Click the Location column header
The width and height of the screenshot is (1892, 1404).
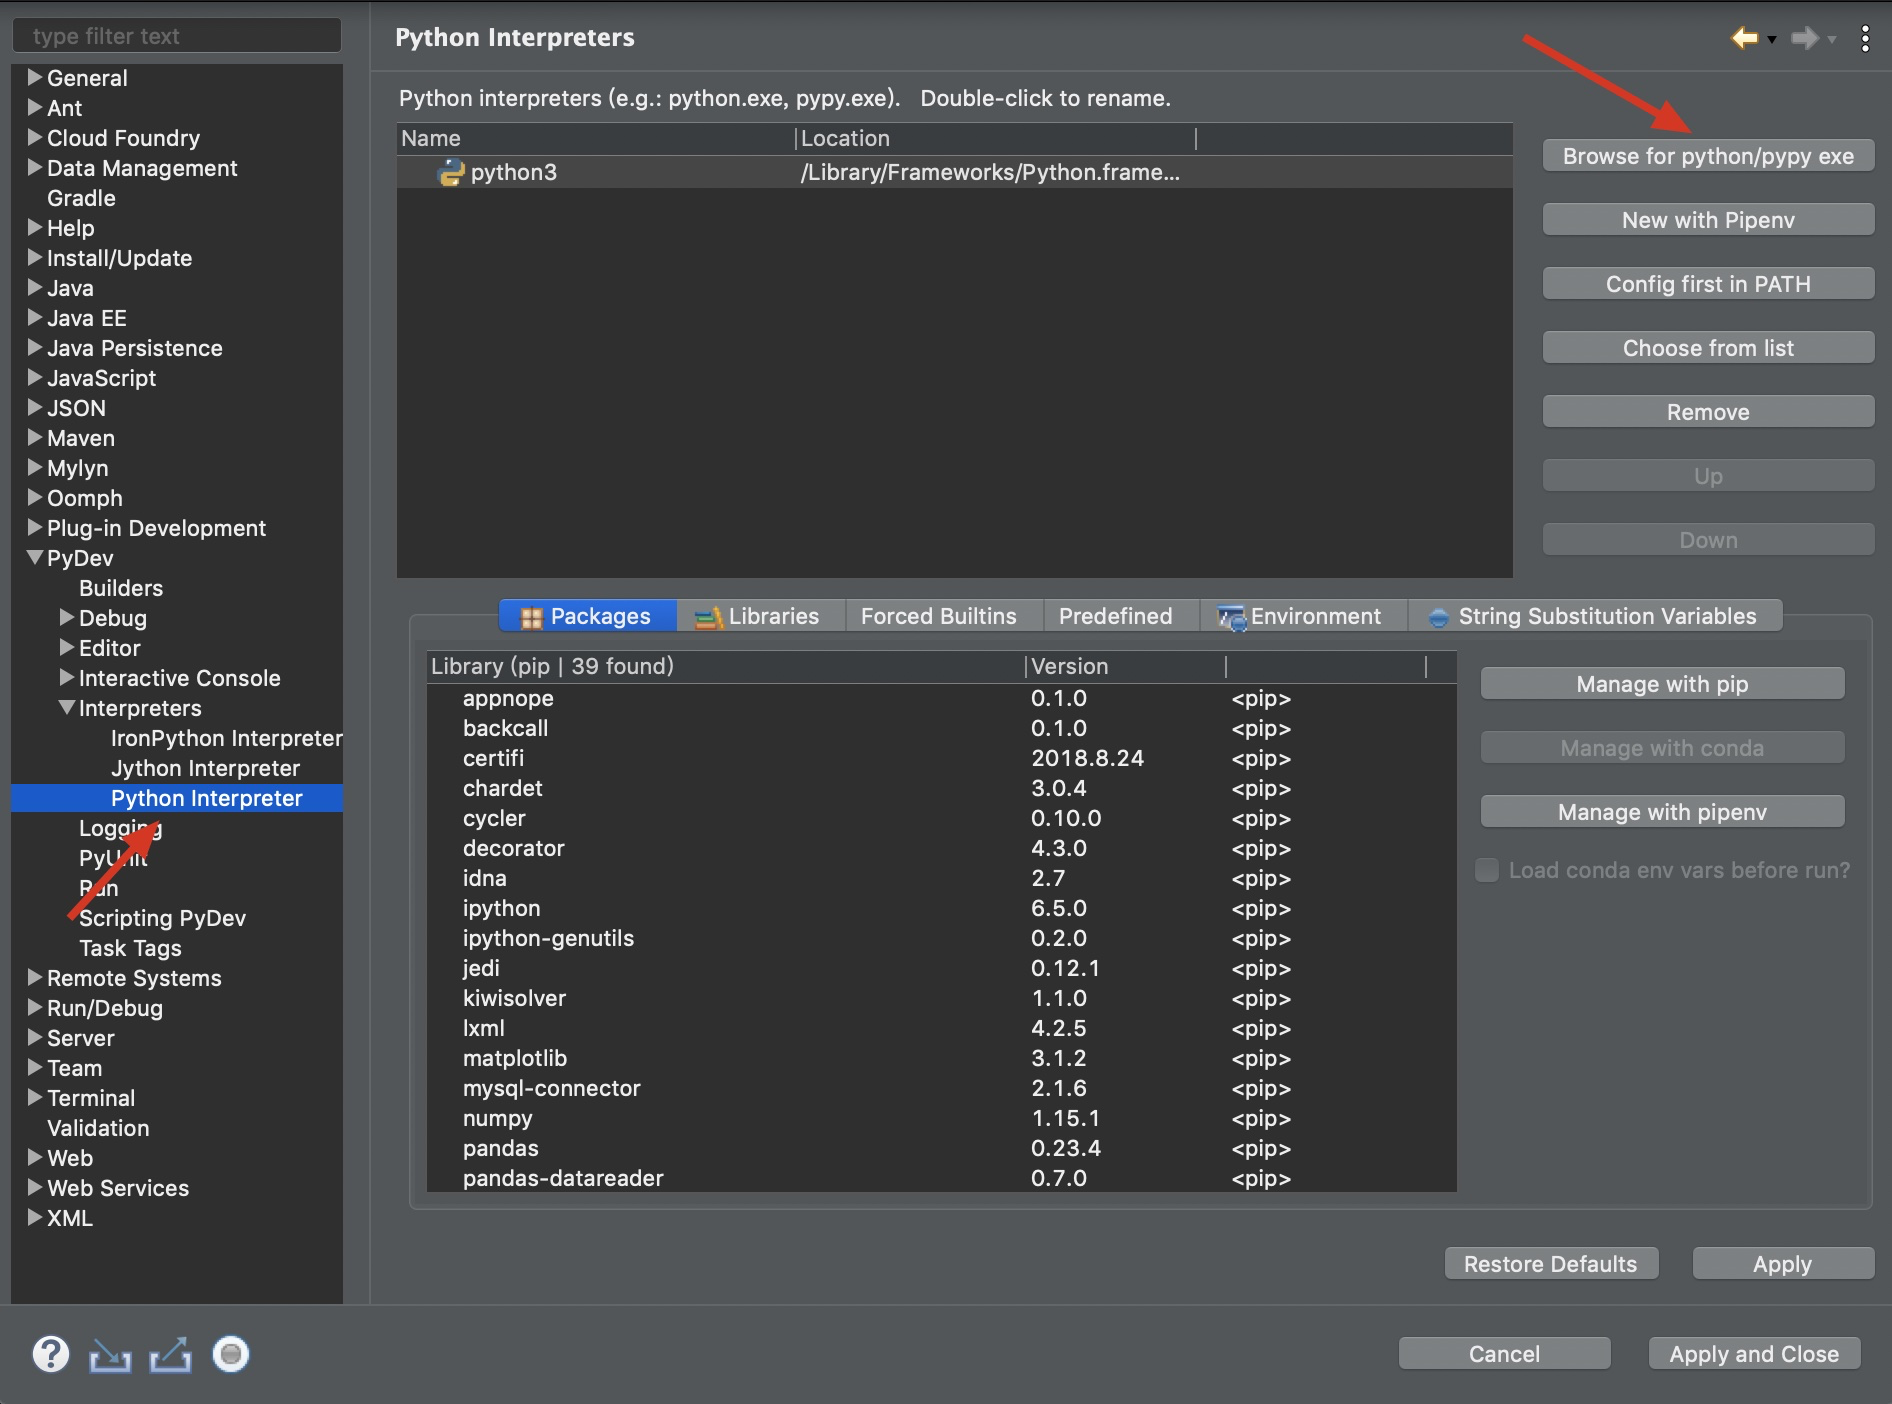click(996, 139)
